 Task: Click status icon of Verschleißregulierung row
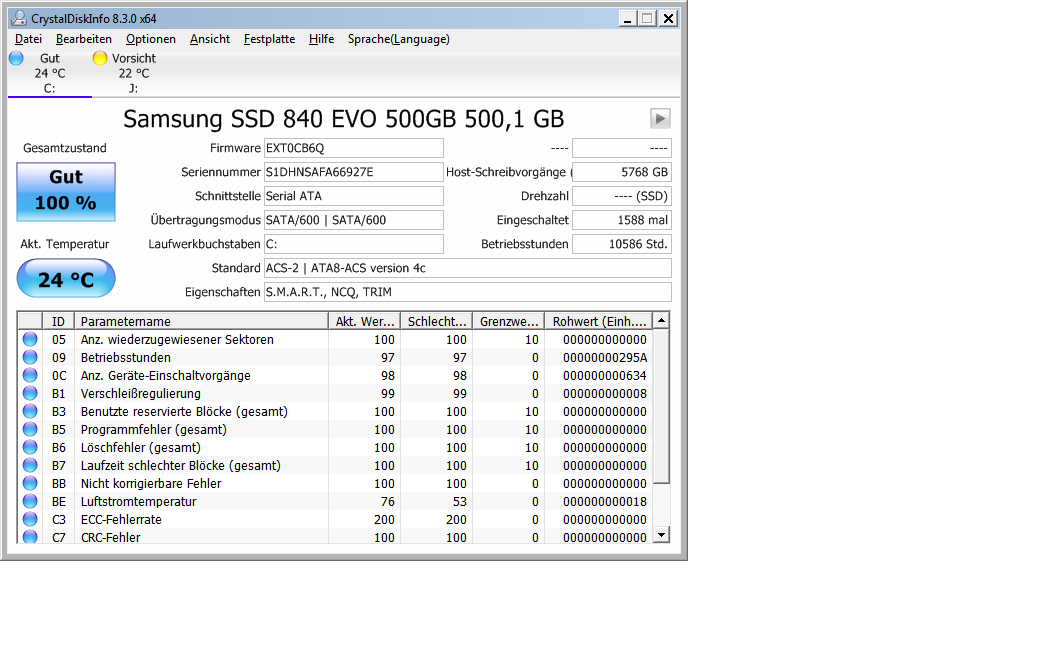point(30,394)
